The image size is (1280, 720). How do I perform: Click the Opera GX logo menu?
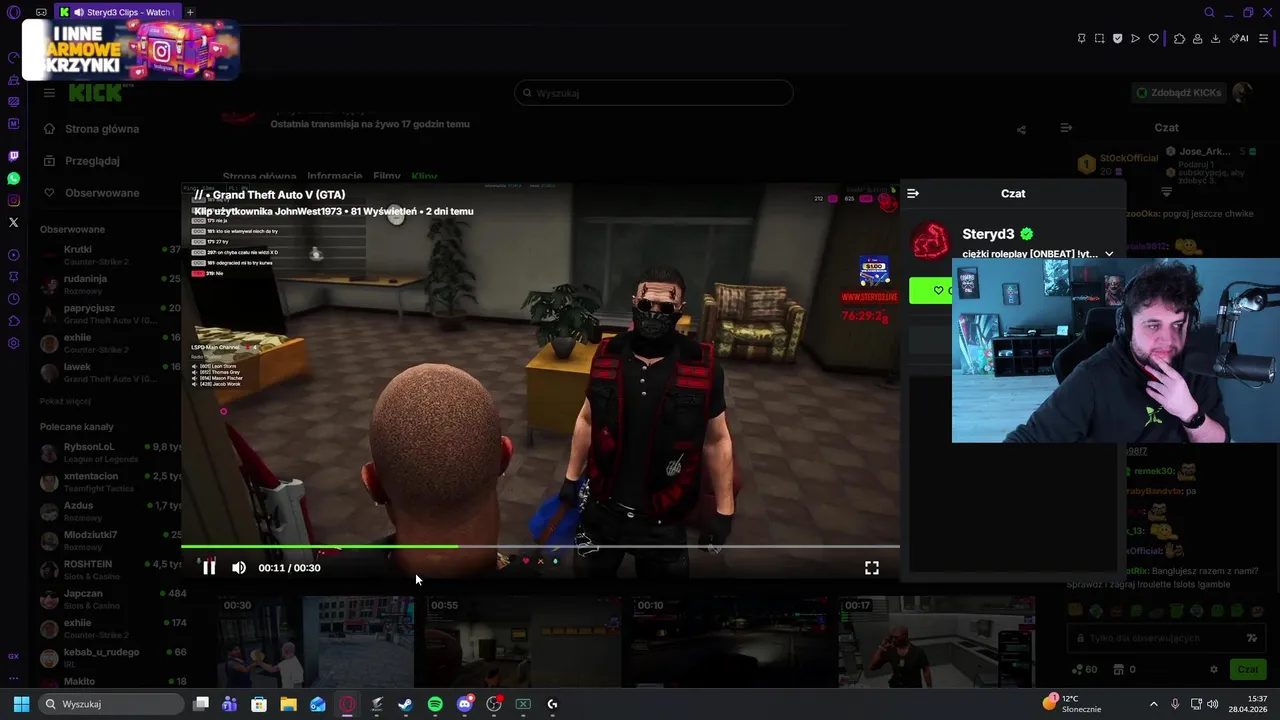tap(13, 12)
